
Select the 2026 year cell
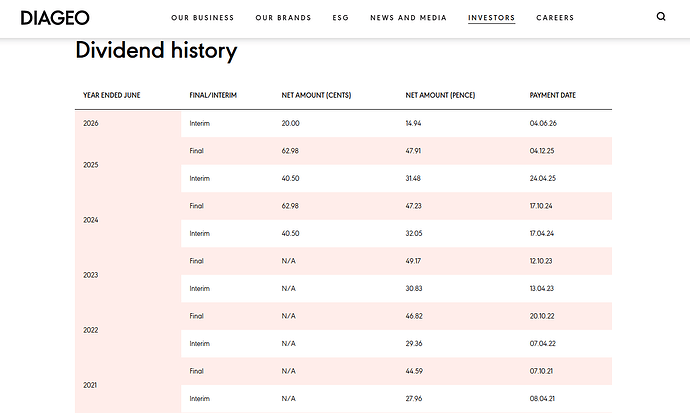click(x=91, y=123)
